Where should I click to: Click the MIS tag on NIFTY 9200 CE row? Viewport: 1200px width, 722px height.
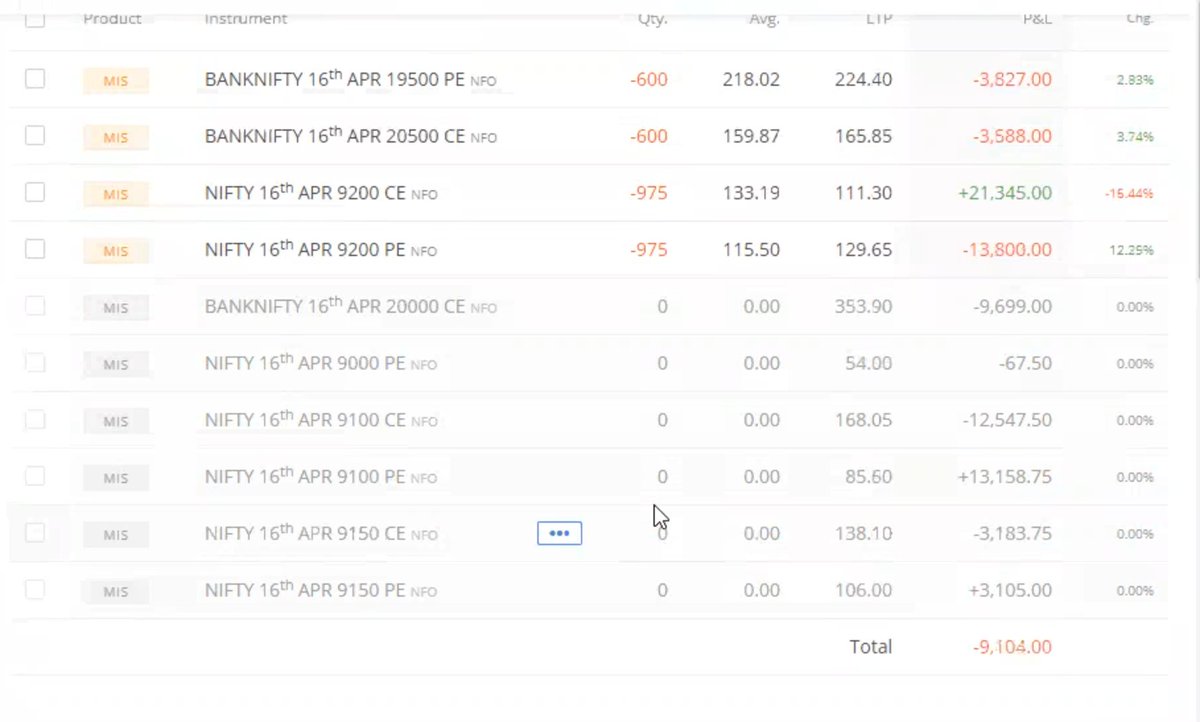click(x=116, y=194)
